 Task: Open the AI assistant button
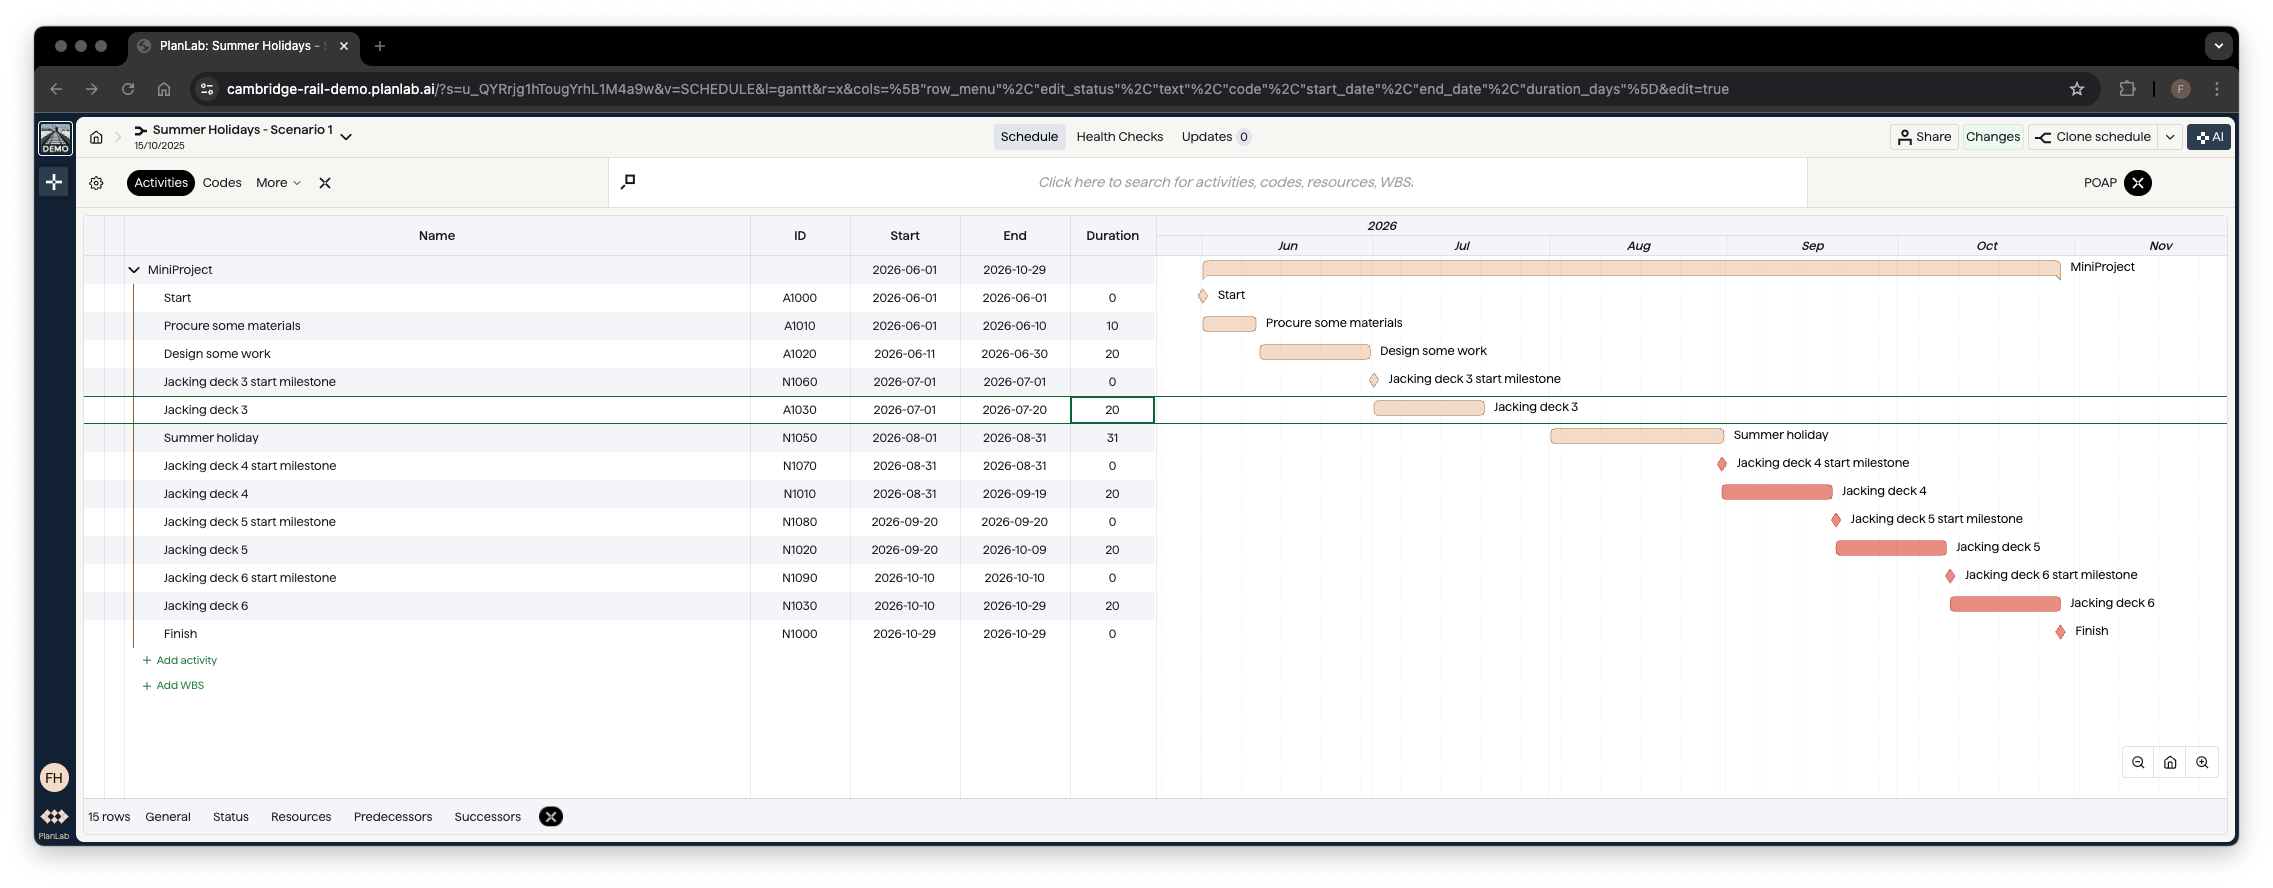point(2208,137)
